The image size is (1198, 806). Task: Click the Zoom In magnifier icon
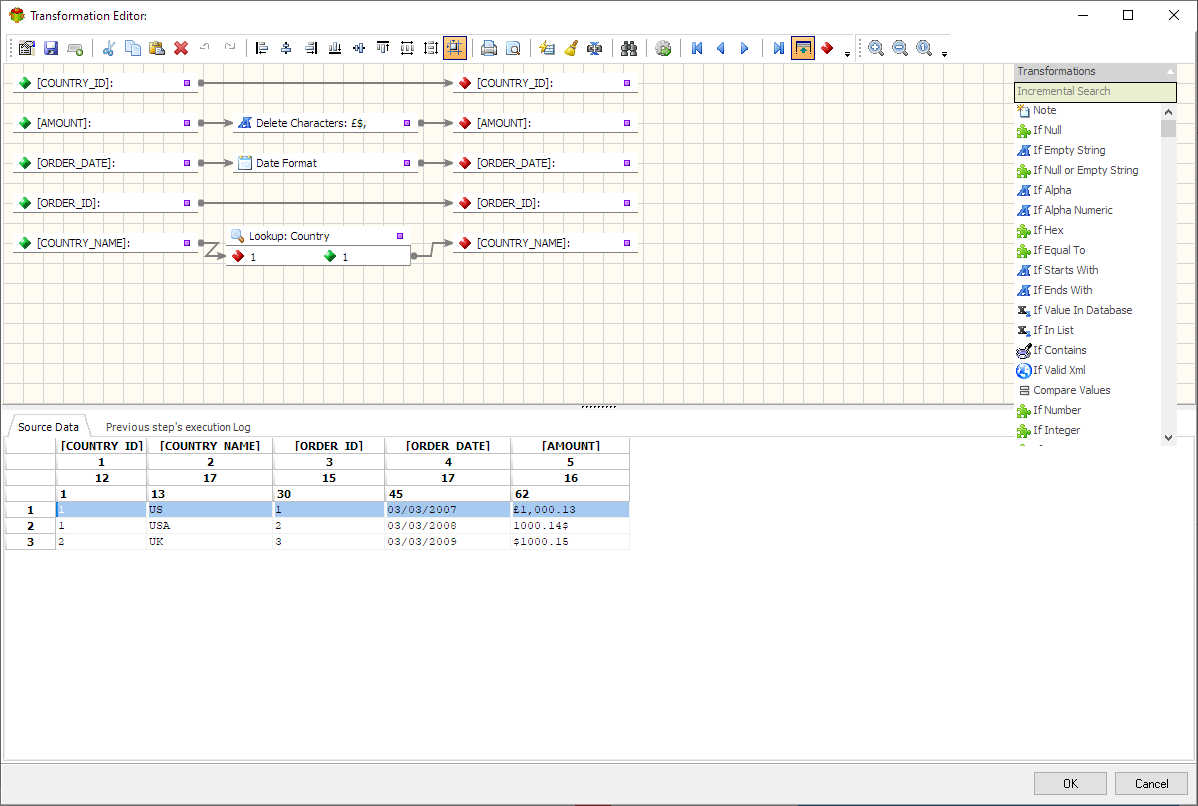[876, 48]
